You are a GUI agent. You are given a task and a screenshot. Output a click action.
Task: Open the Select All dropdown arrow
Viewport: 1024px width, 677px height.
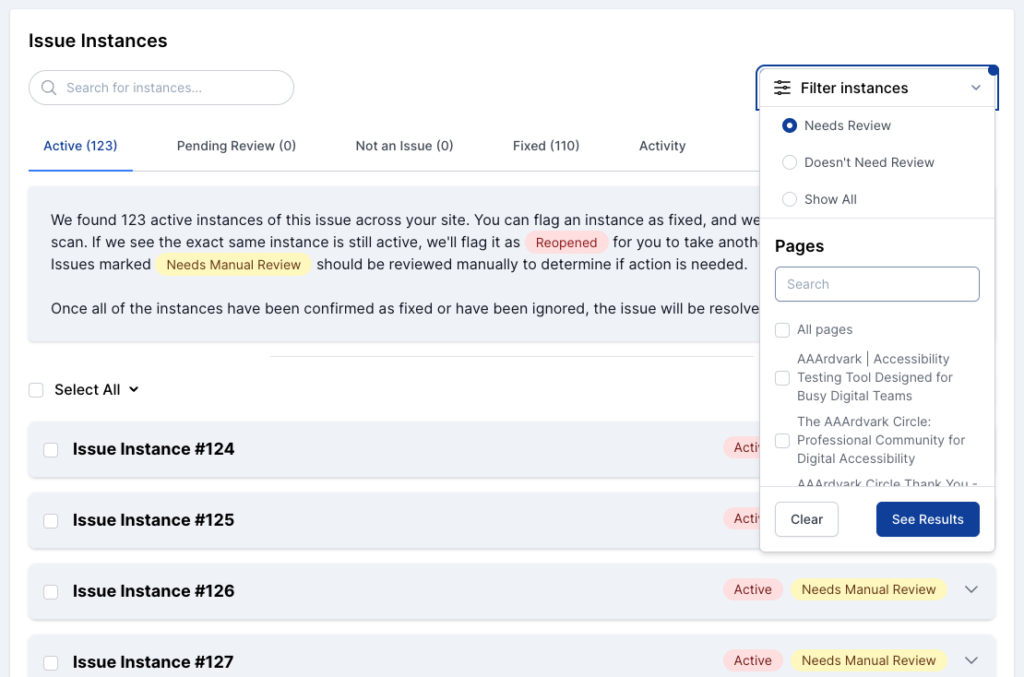134,390
